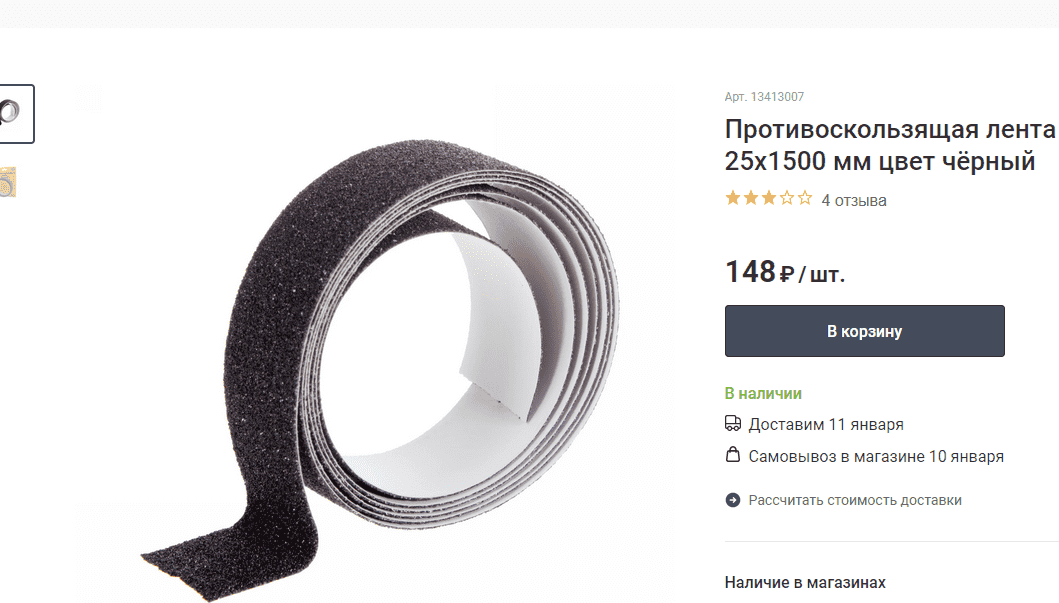1059x603 pixels.
Task: Add item with "В корзину" button
Action: [864, 331]
